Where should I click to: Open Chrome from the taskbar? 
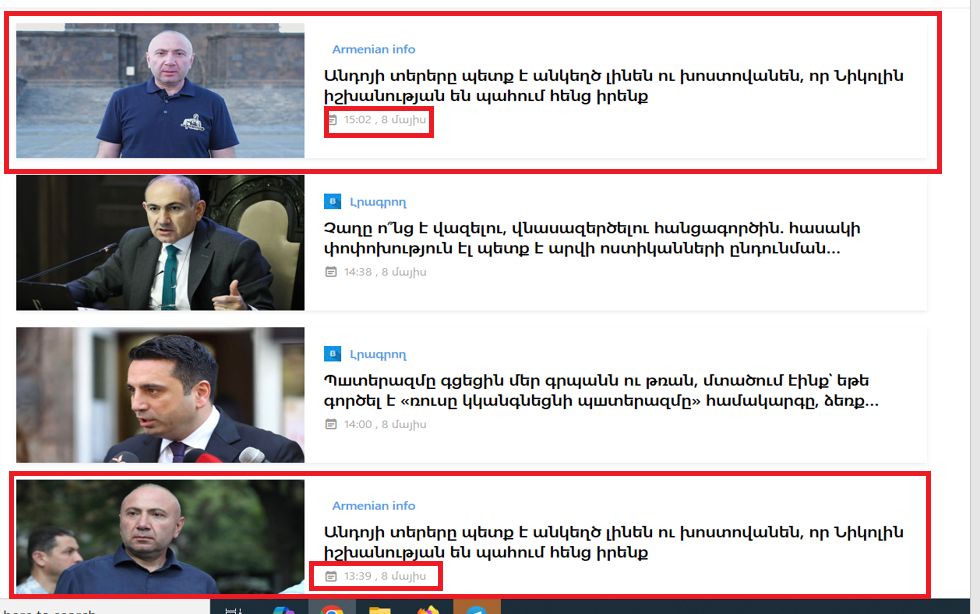pyautogui.click(x=332, y=609)
